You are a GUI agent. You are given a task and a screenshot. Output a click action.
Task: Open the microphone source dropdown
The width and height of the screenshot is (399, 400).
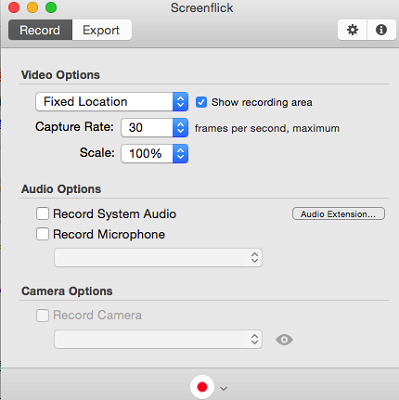point(158,258)
